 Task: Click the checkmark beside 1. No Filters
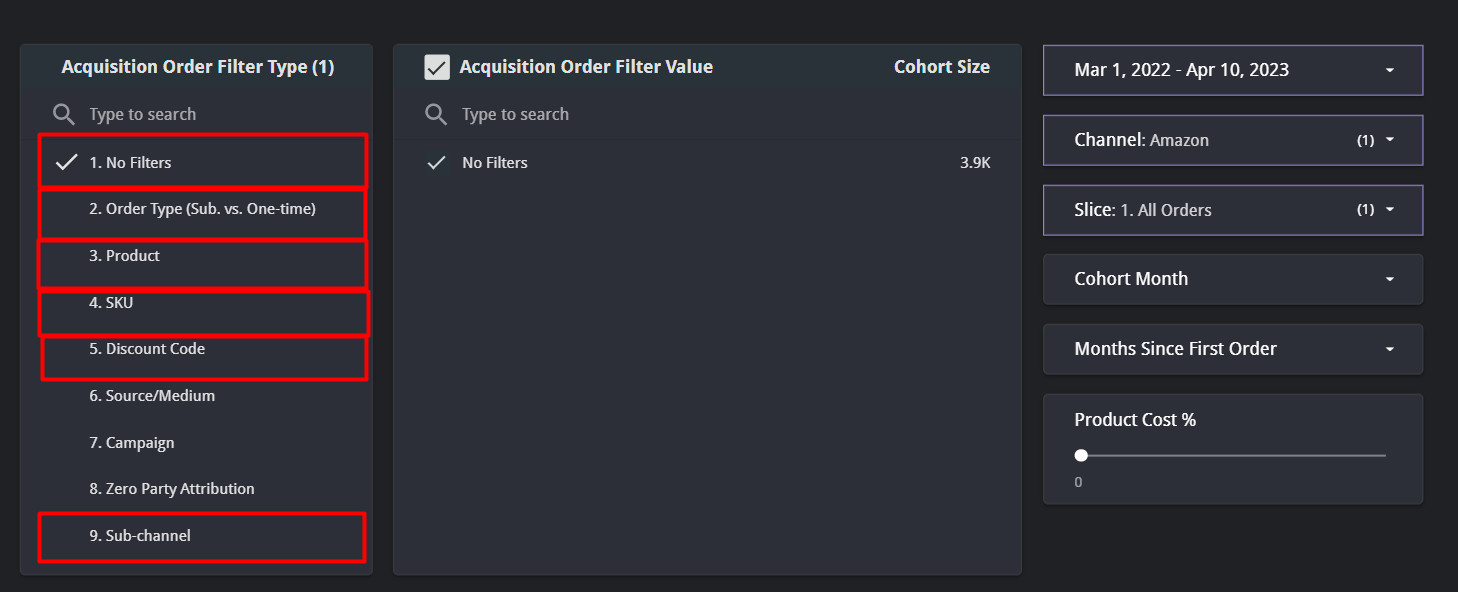point(66,162)
